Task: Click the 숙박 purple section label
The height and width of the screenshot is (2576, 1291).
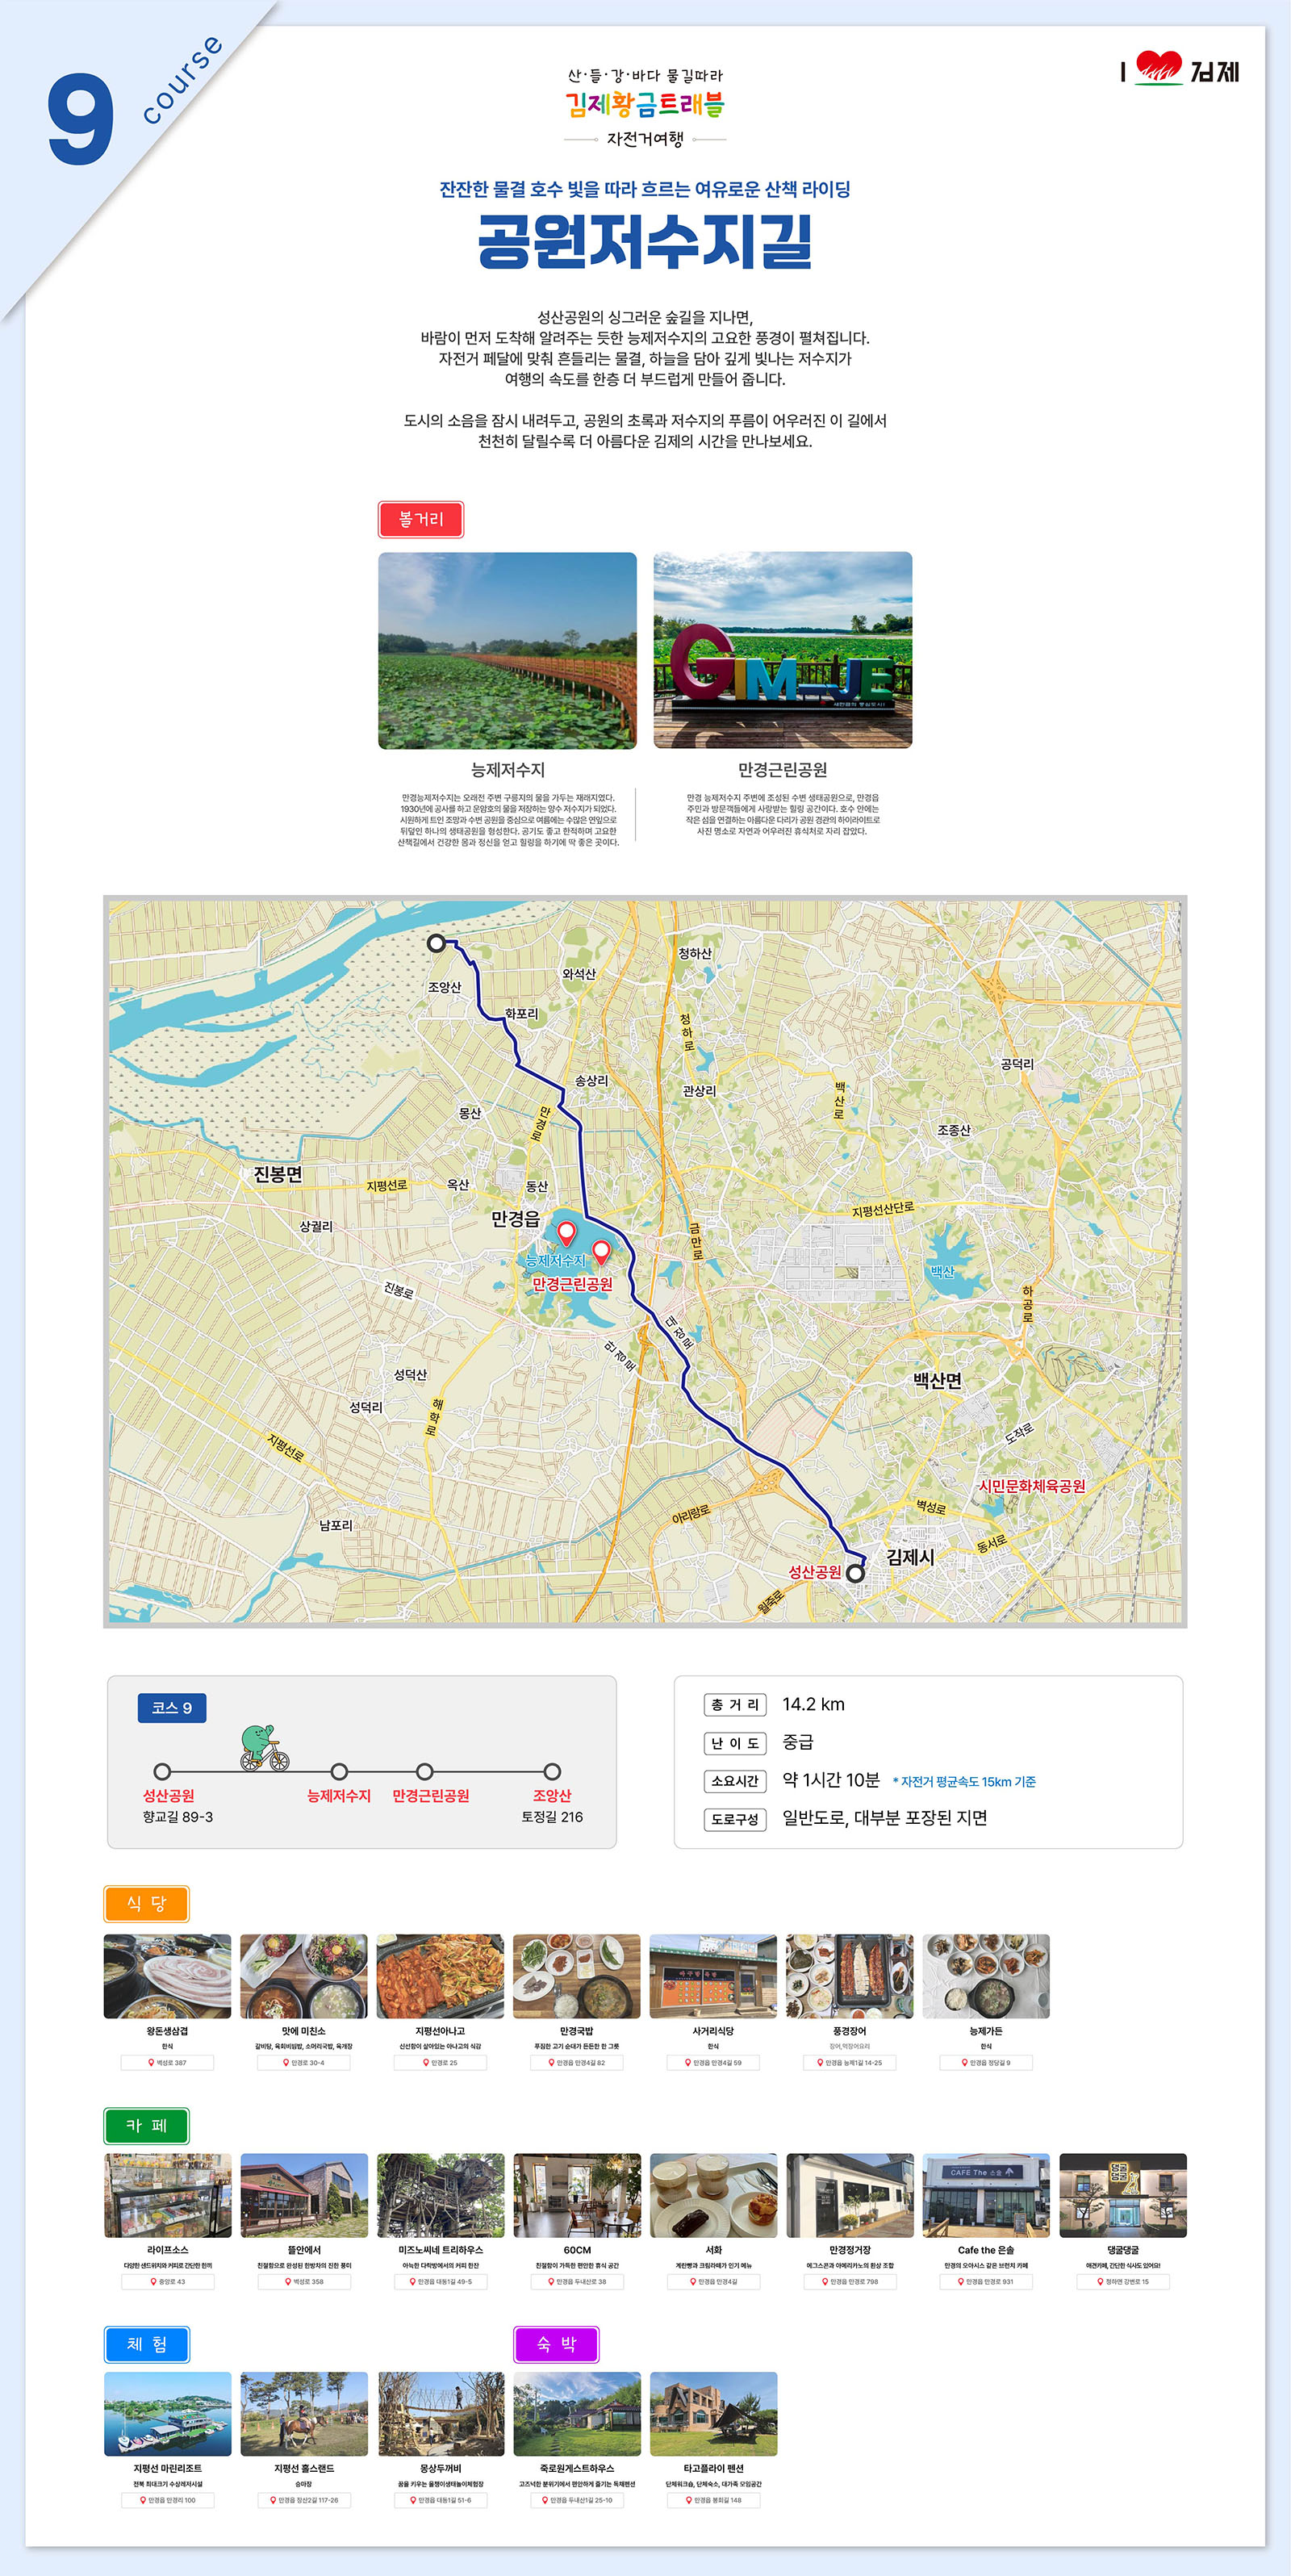Action: (x=556, y=2344)
